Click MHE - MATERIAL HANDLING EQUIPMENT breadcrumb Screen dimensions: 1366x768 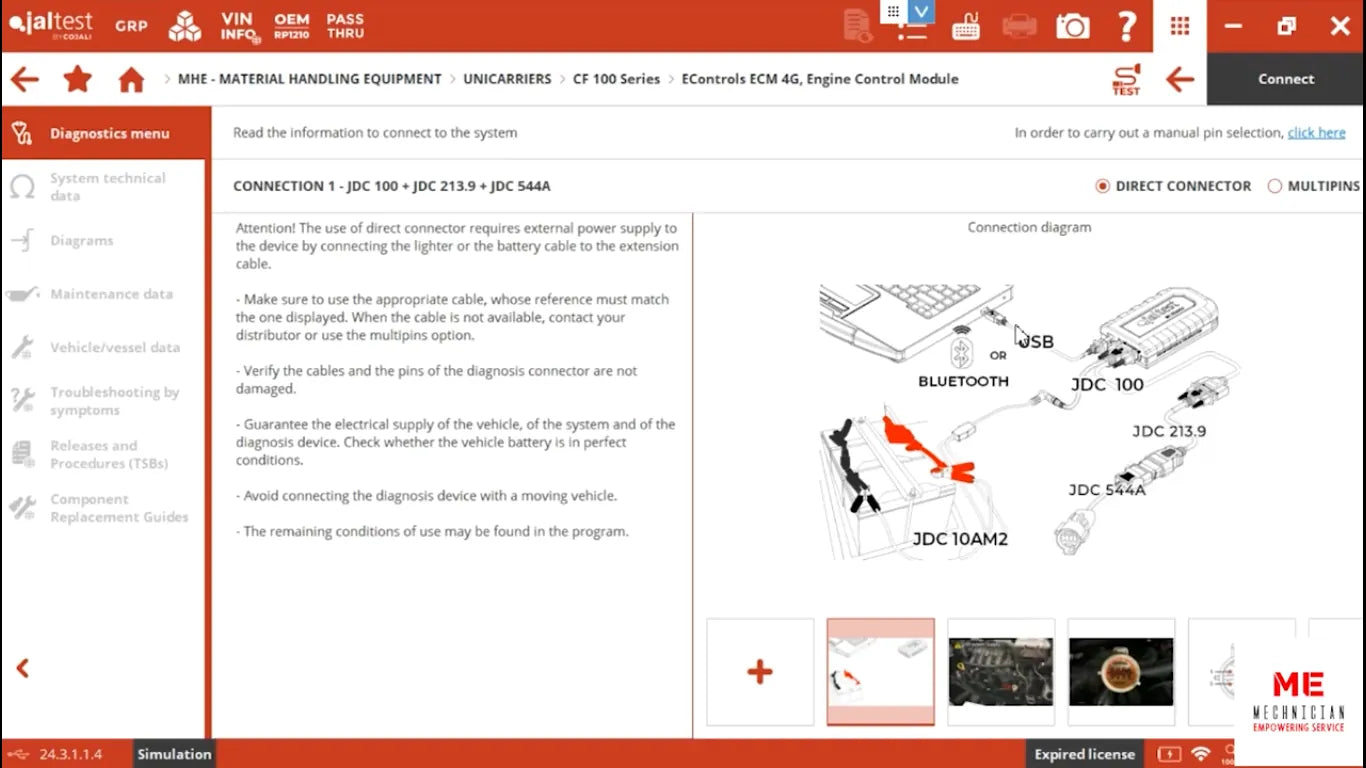309,79
